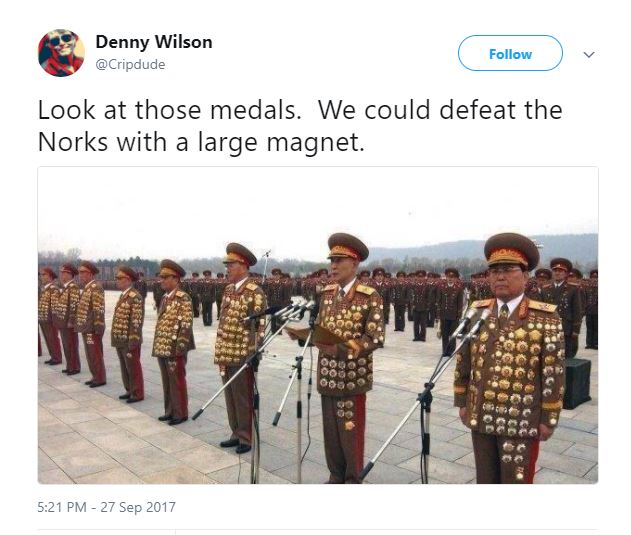Click the 27 Sep 2017 date link
631x535 pixels.
(x=138, y=507)
